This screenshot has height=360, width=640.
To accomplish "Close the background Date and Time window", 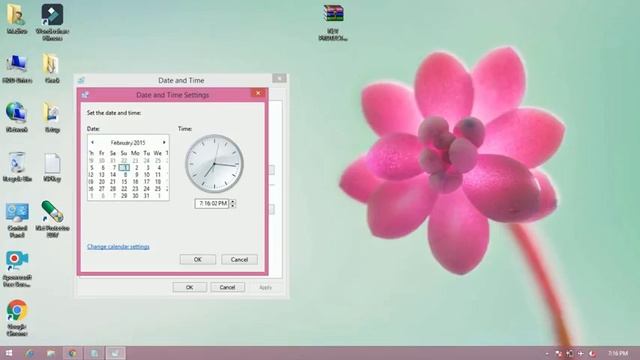I will coord(280,78).
